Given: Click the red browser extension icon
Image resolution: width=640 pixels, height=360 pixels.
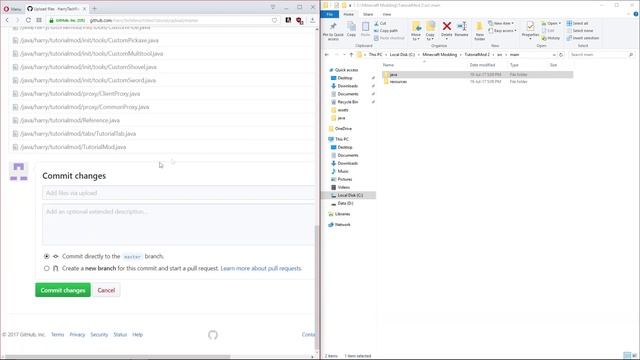Looking at the screenshot, I should coord(300,20).
